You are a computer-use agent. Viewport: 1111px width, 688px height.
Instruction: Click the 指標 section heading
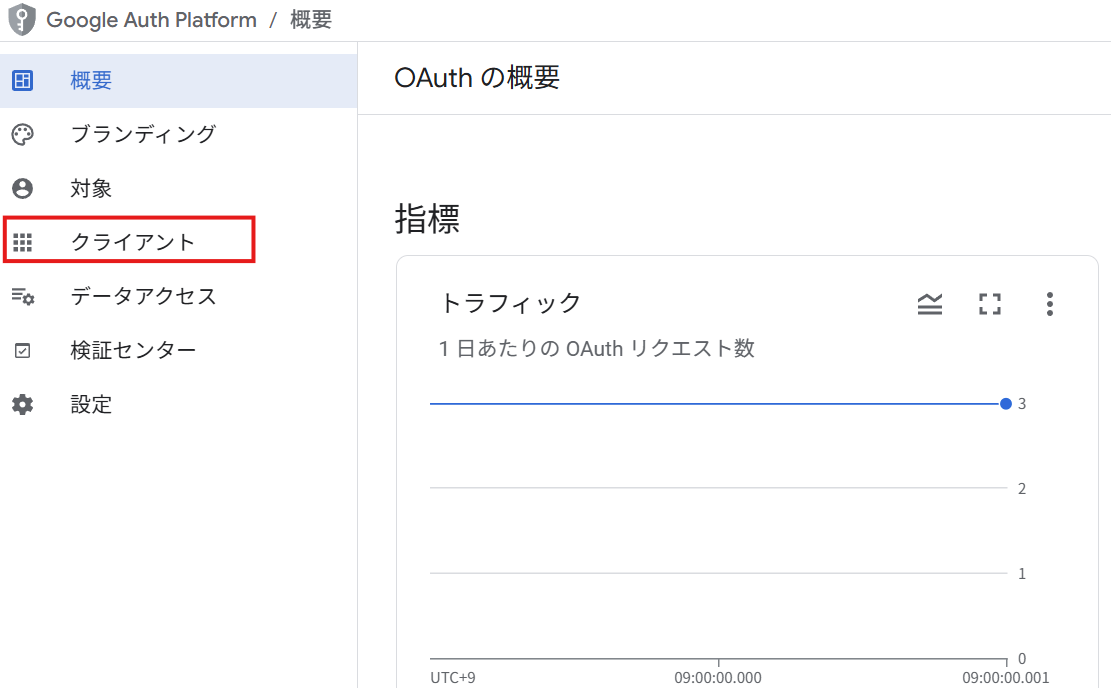pos(427,218)
